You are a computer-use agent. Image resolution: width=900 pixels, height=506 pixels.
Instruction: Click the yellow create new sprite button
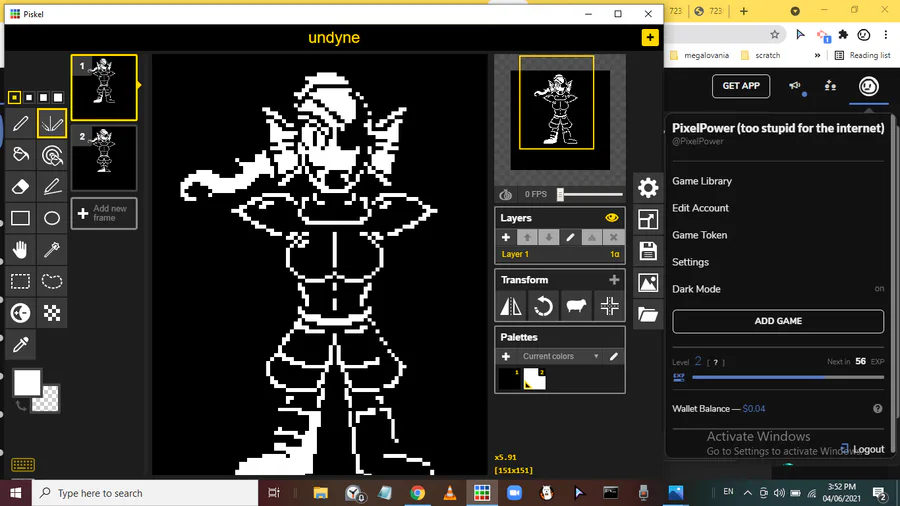pos(650,37)
